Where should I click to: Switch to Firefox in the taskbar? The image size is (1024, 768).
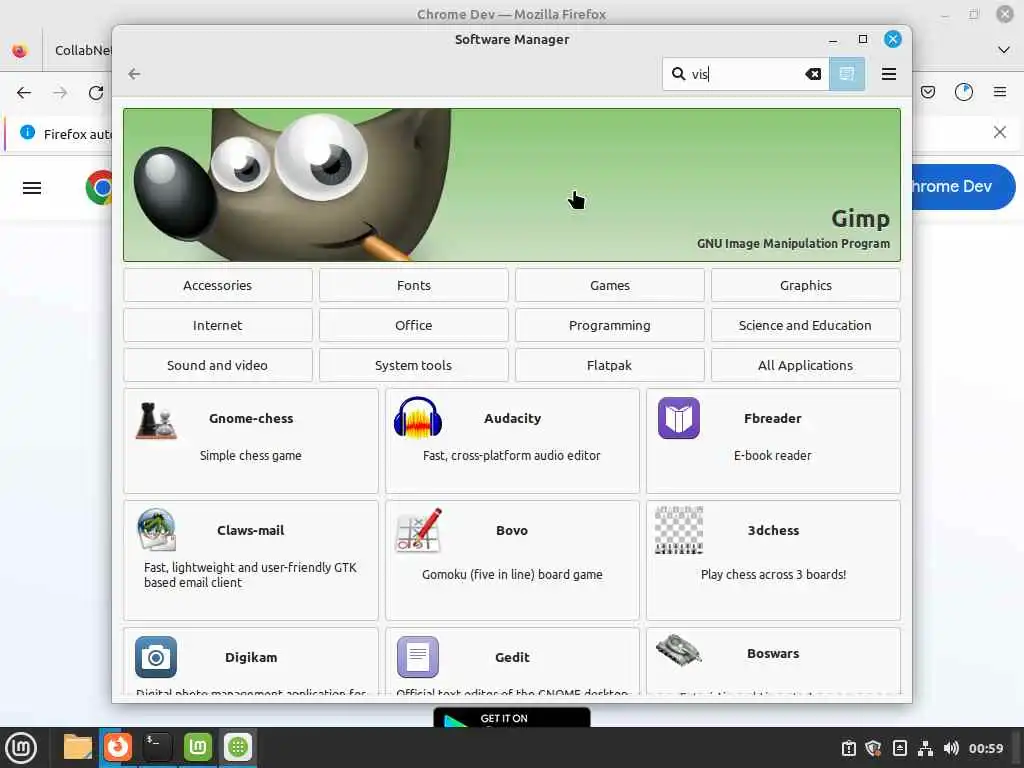click(118, 747)
